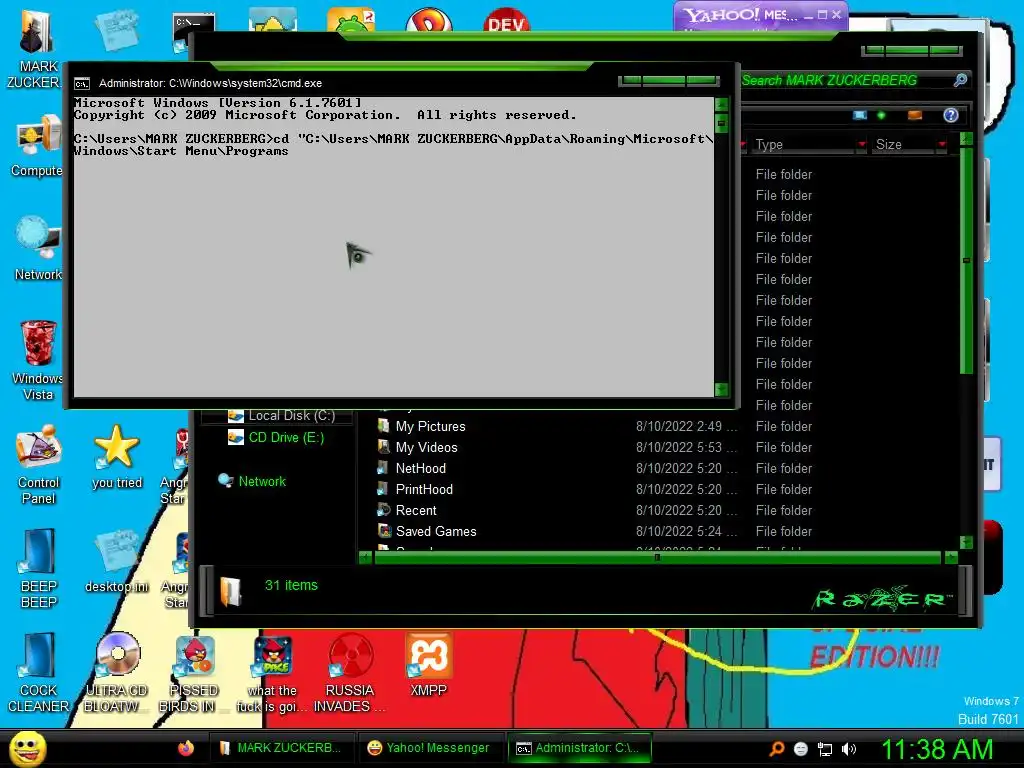1024x768 pixels.
Task: Open the Computer desktop icon
Action: coord(38,147)
